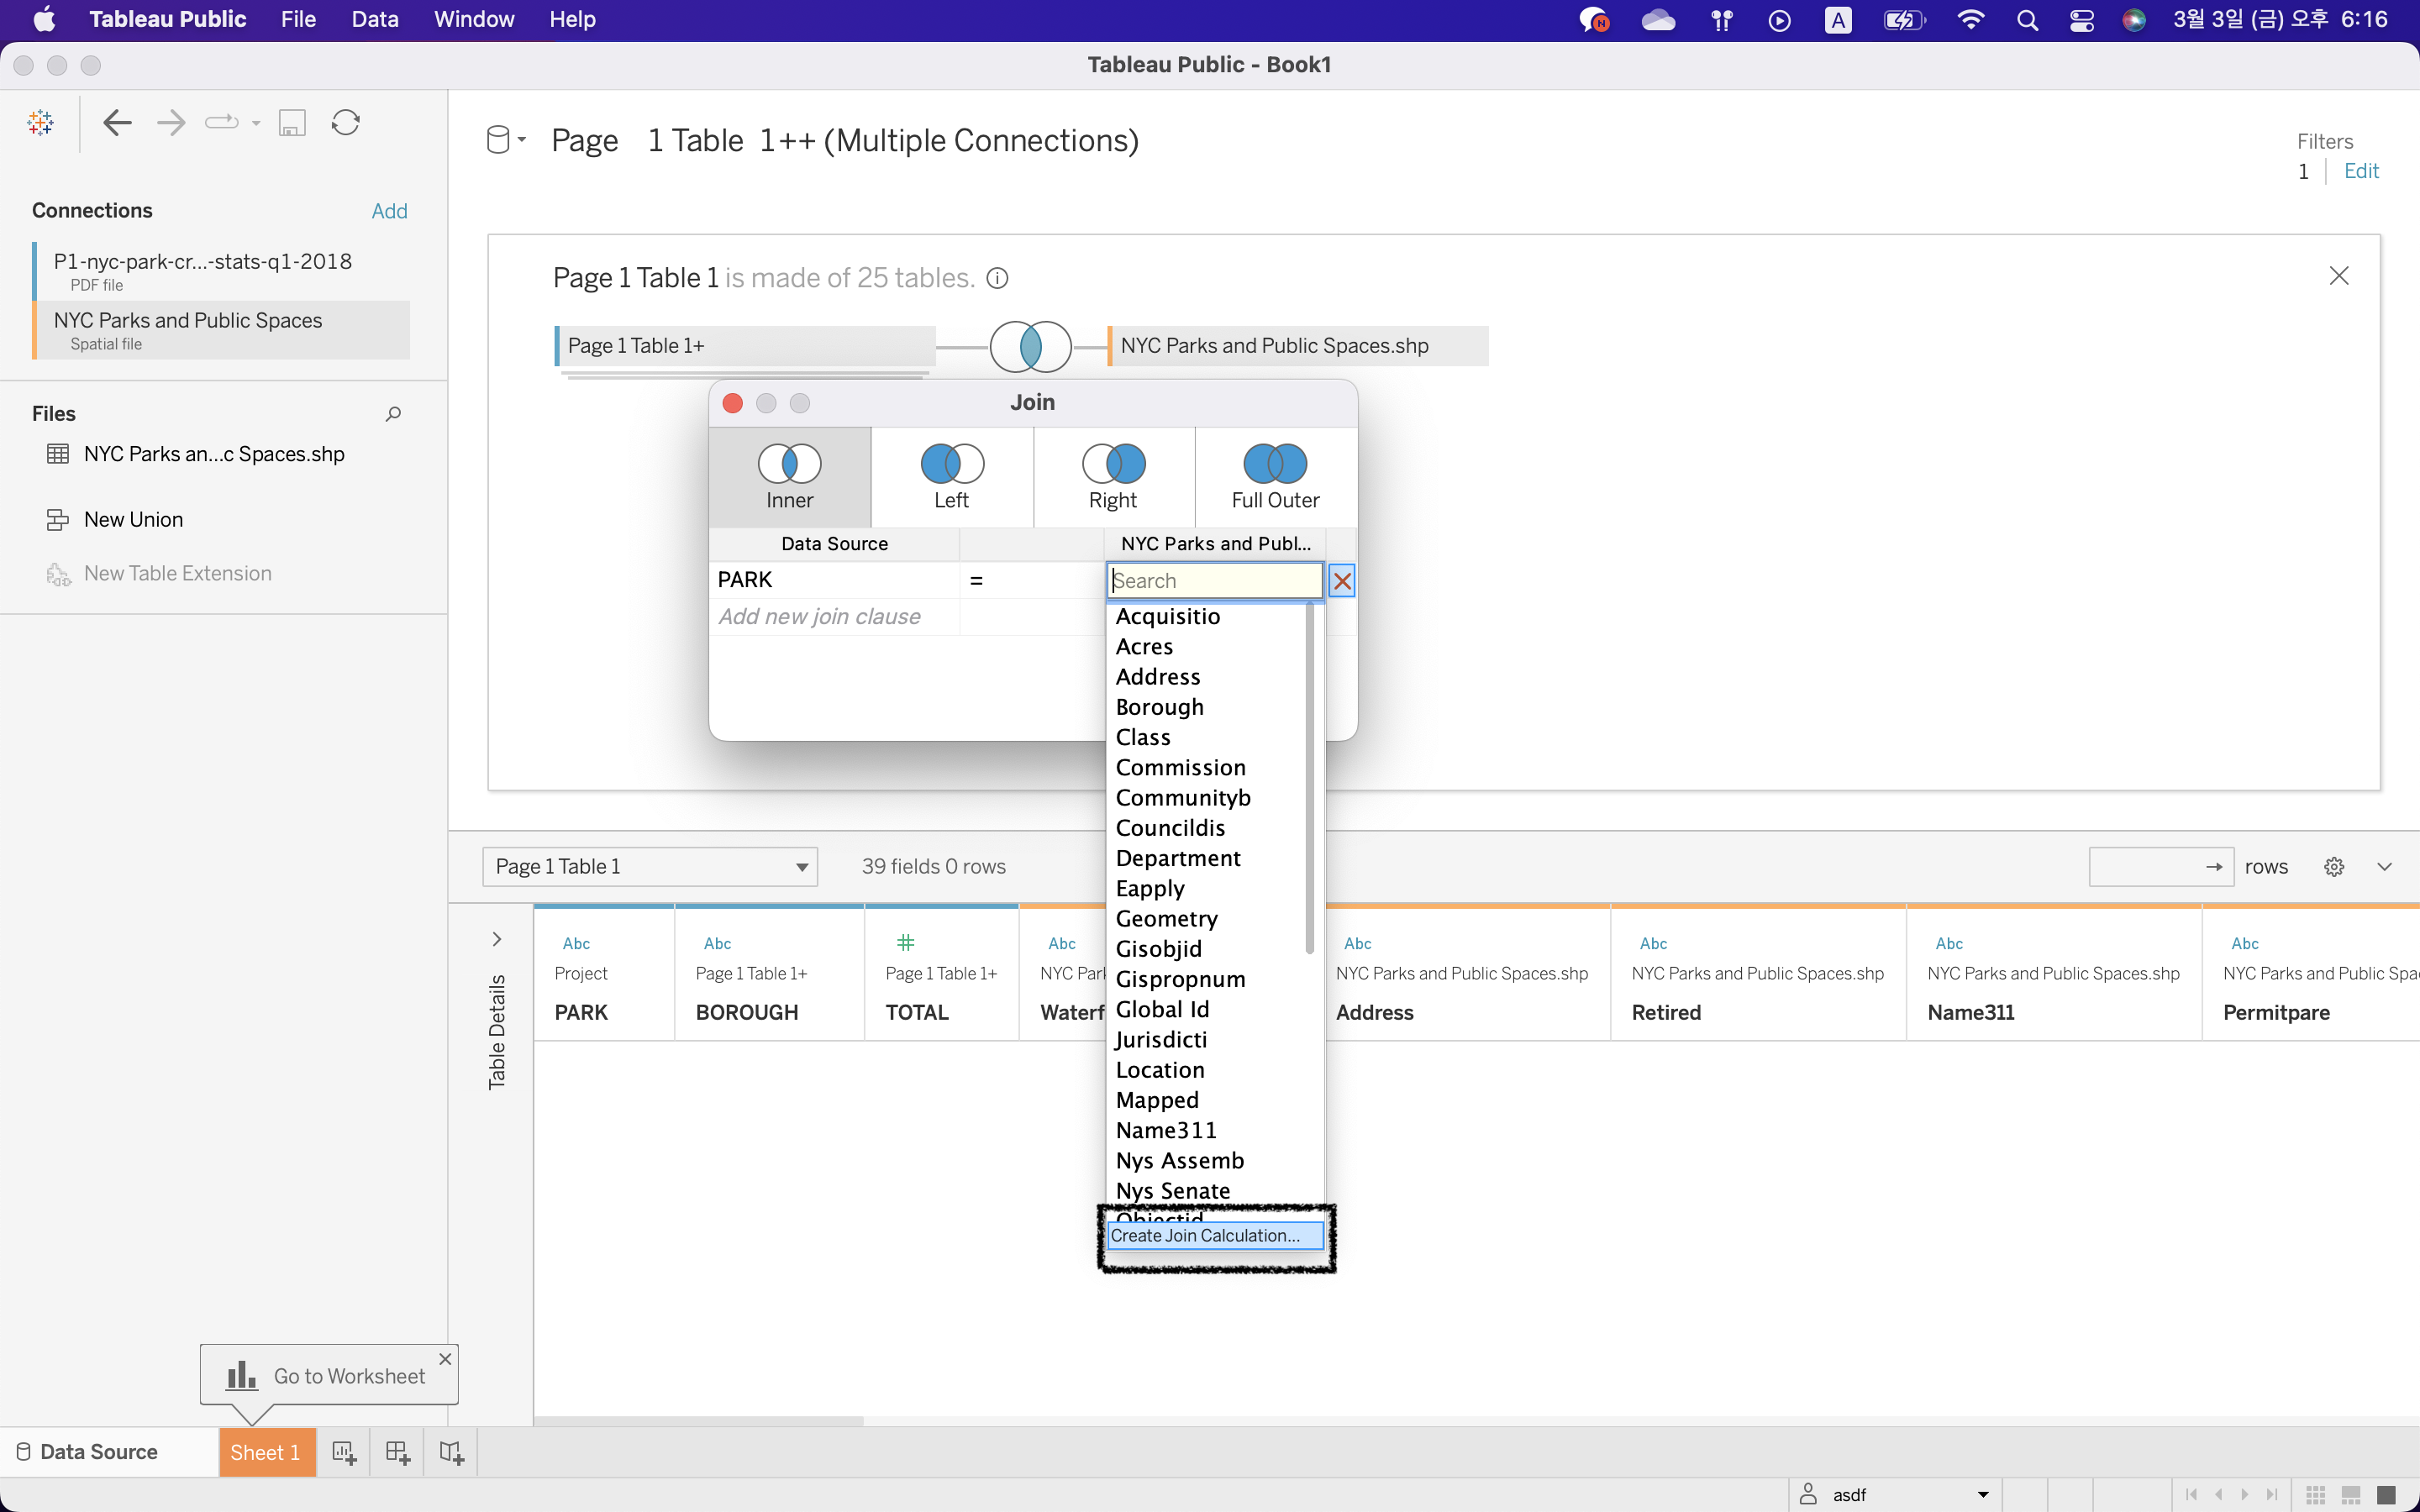Screen dimensions: 2420x1512
Task: Click the New Worksheet icon at bottom
Action: click(344, 1452)
